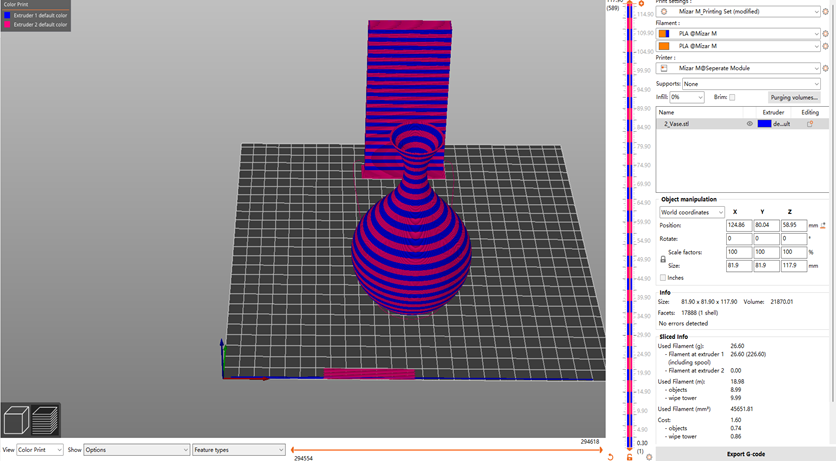
Task: Open the Supports dropdown set to None
Action: click(751, 84)
